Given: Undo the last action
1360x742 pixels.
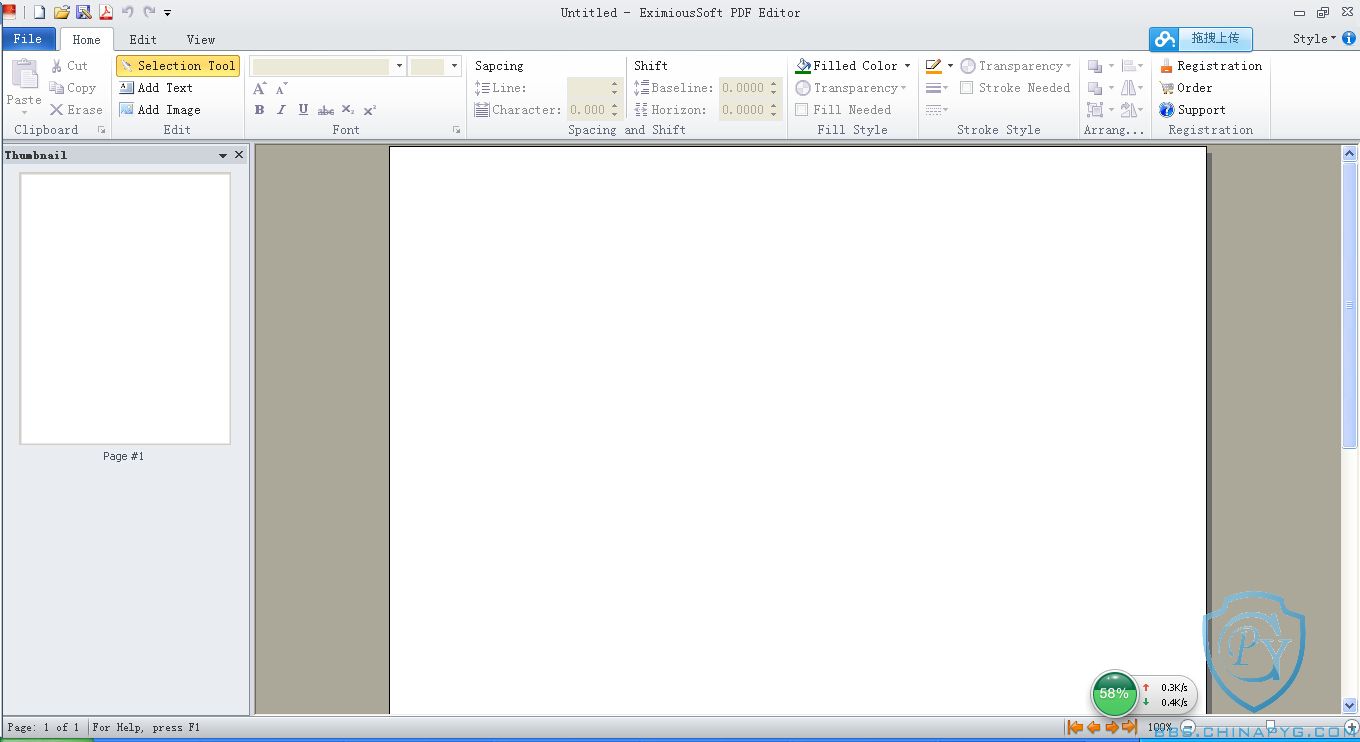Looking at the screenshot, I should pyautogui.click(x=128, y=12).
